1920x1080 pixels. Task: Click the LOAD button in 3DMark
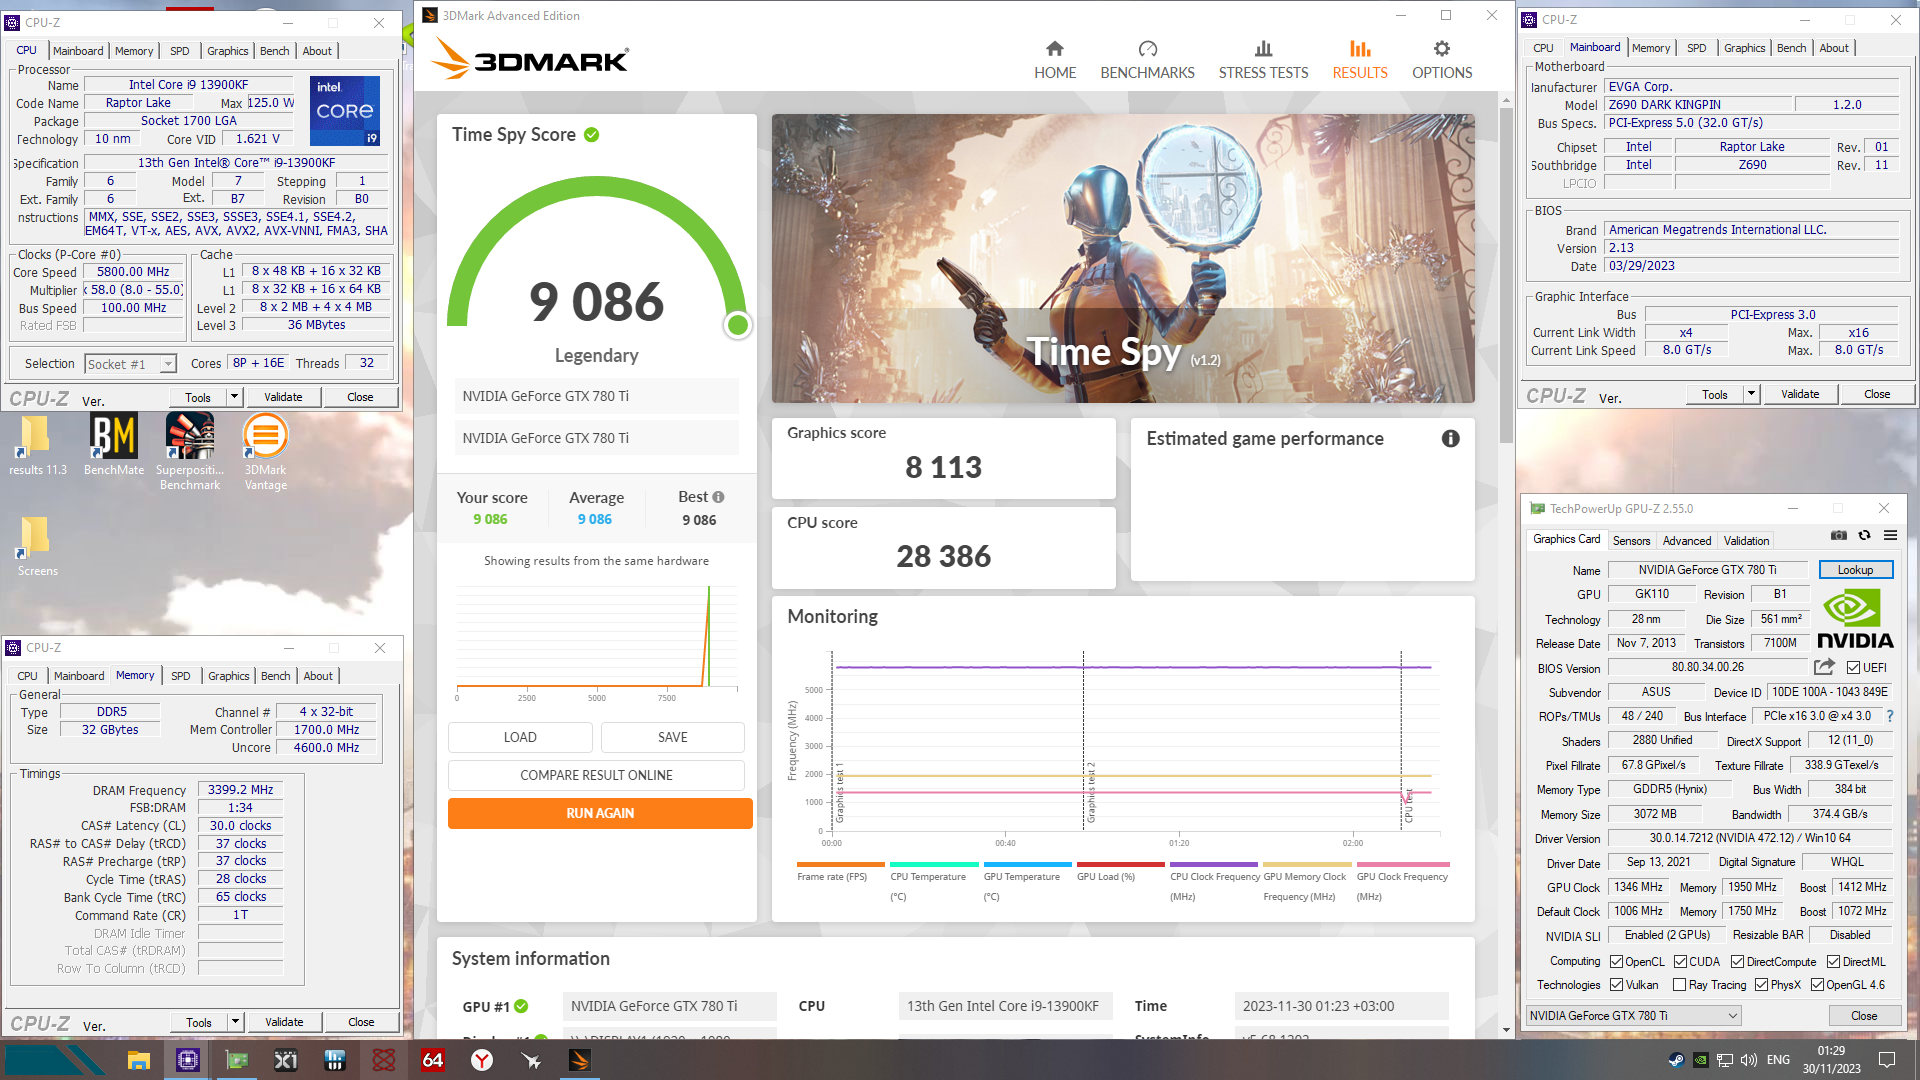click(520, 737)
